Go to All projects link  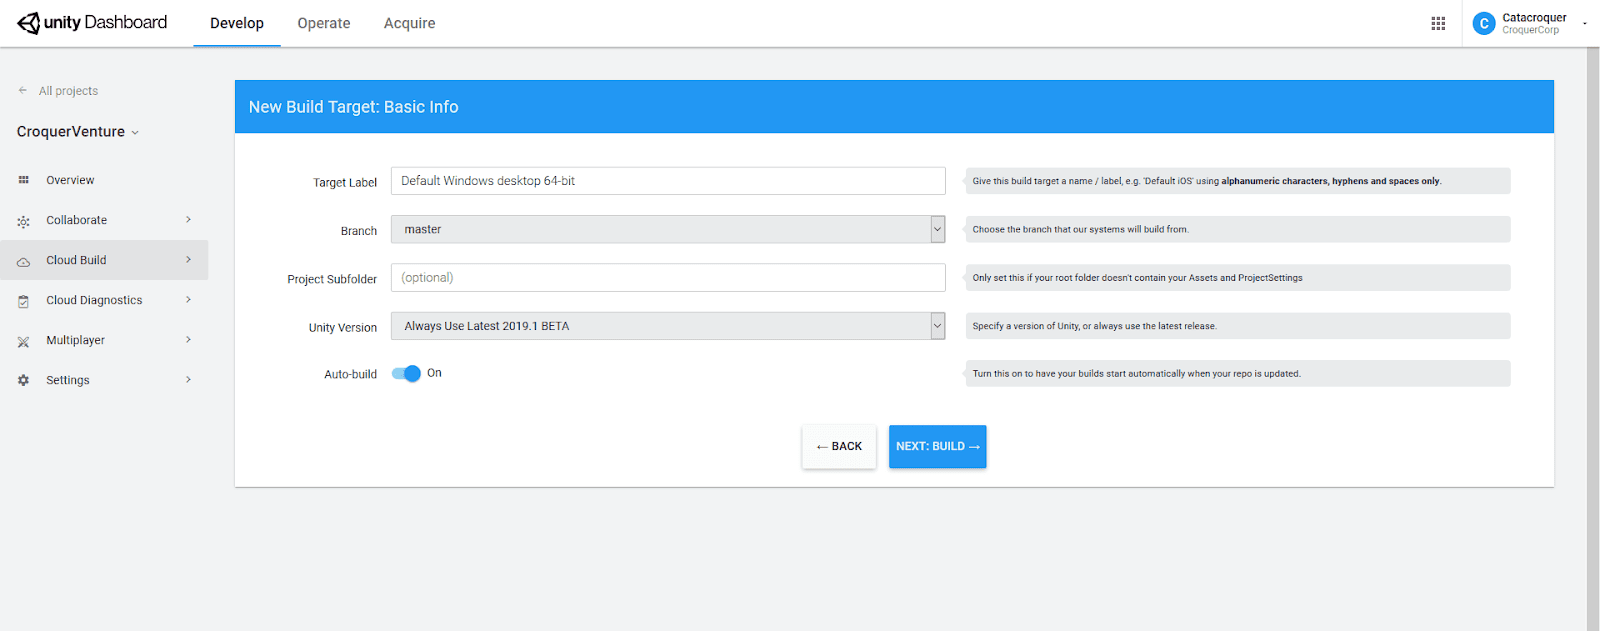click(x=68, y=91)
